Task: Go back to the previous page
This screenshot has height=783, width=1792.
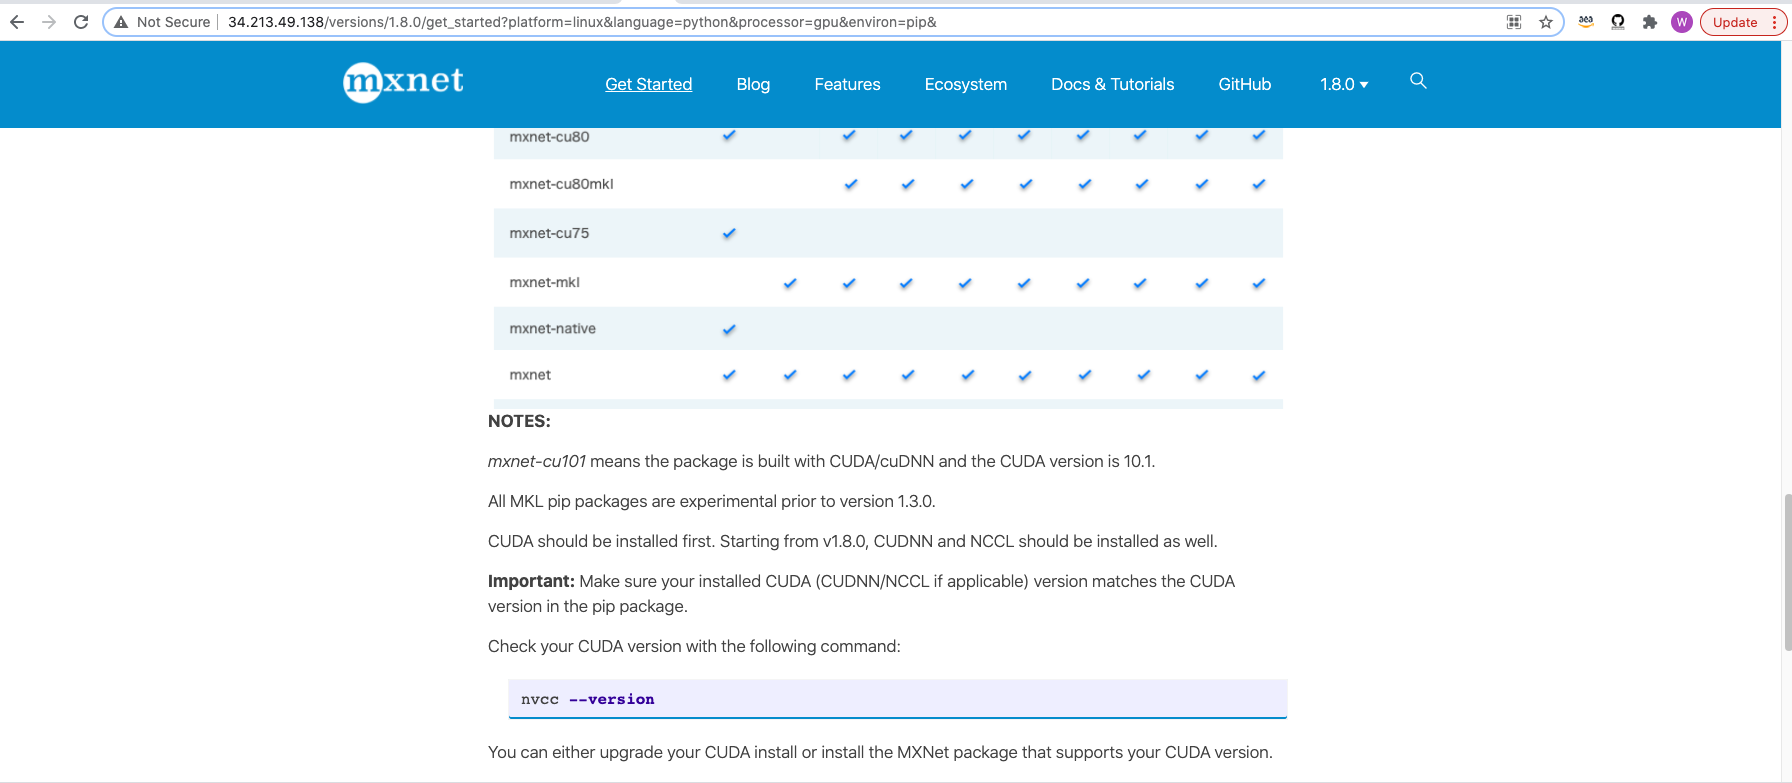Action: pos(17,22)
